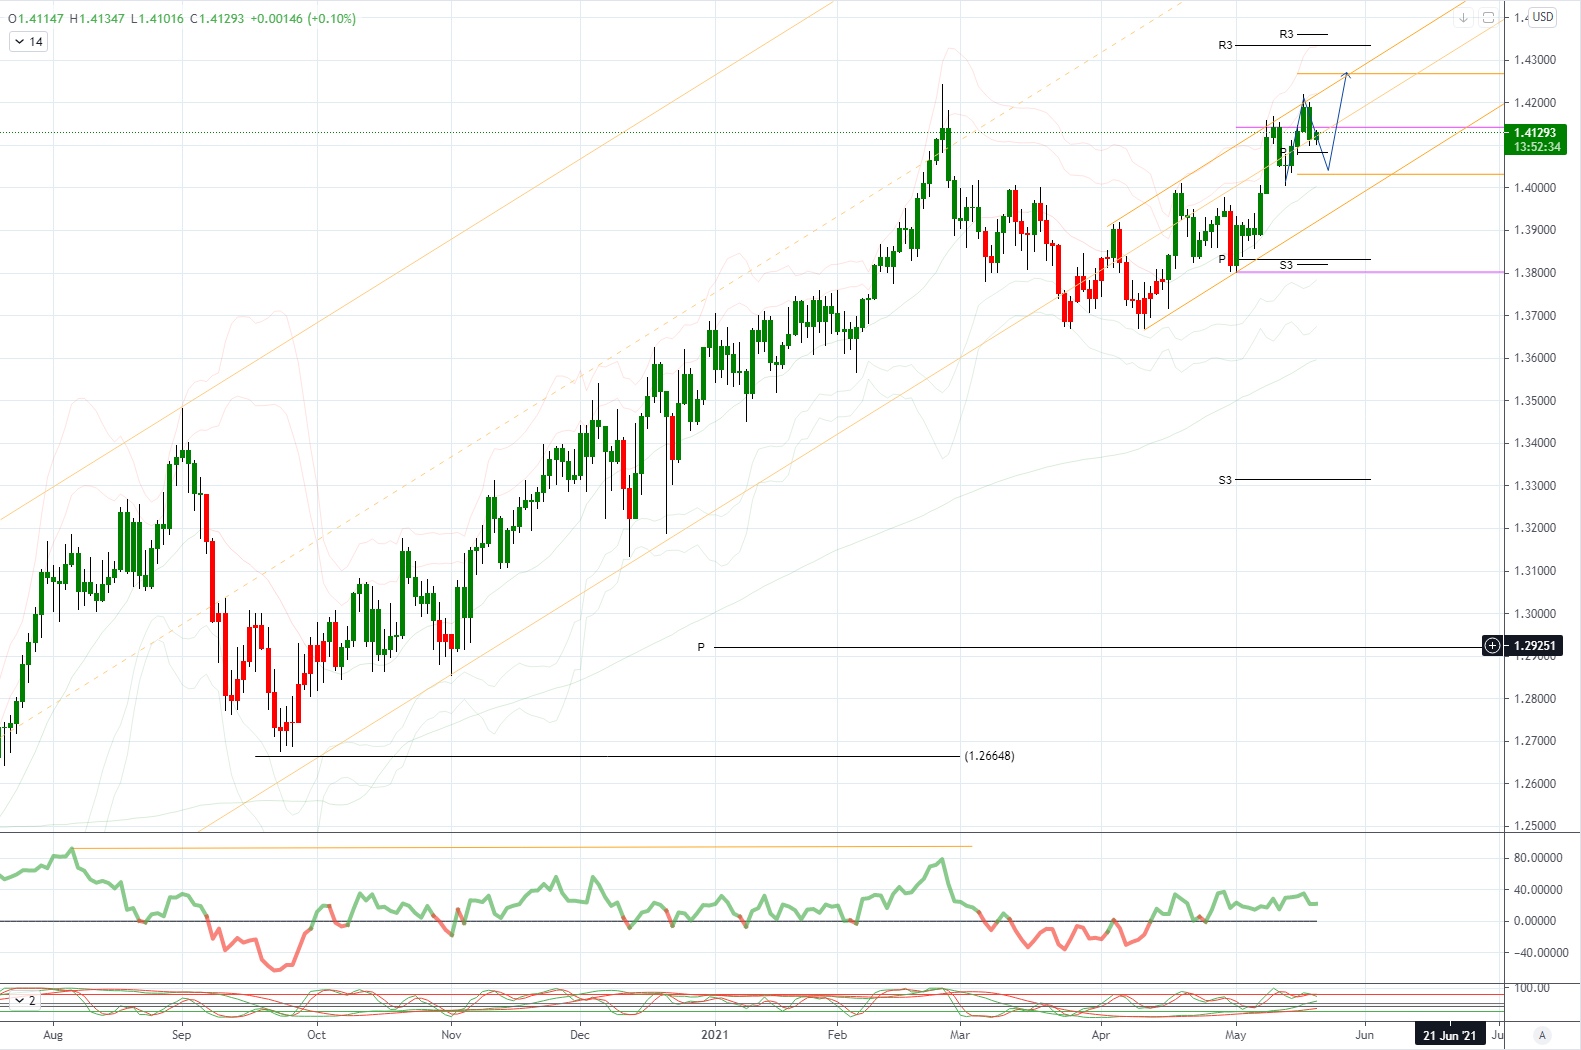
Task: Click the 1.30000 price scale label
Action: [1535, 614]
